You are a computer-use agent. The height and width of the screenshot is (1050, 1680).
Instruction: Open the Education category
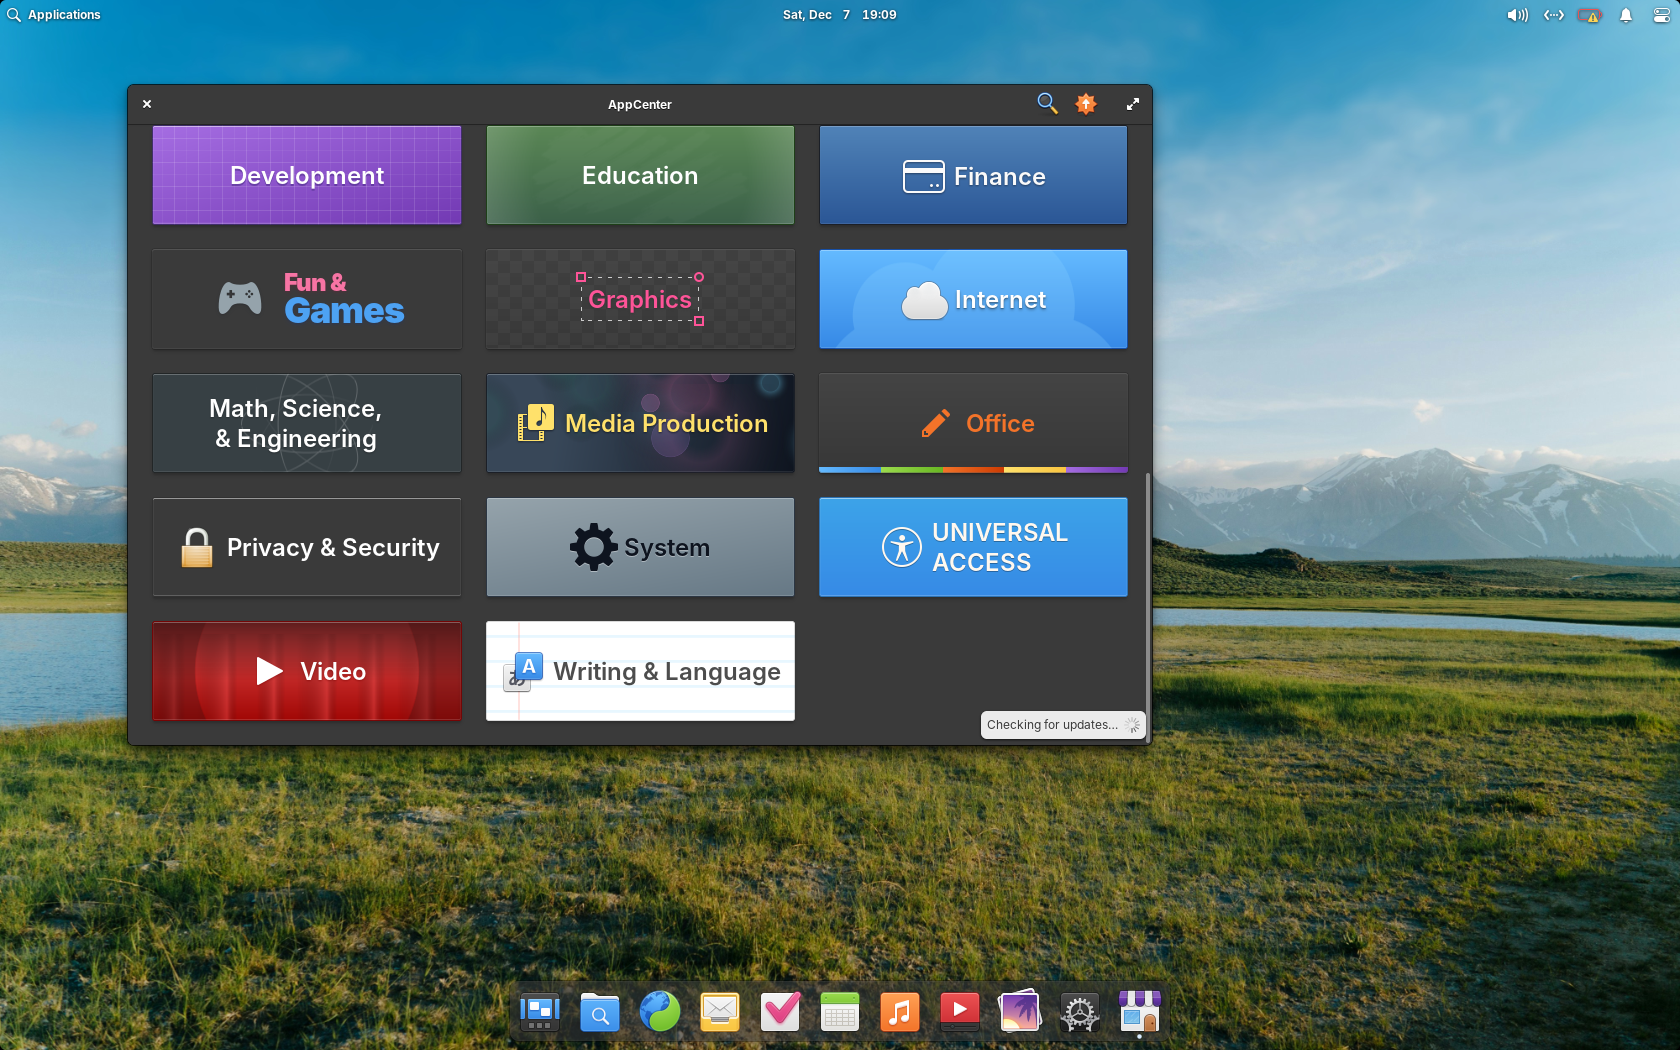(640, 175)
